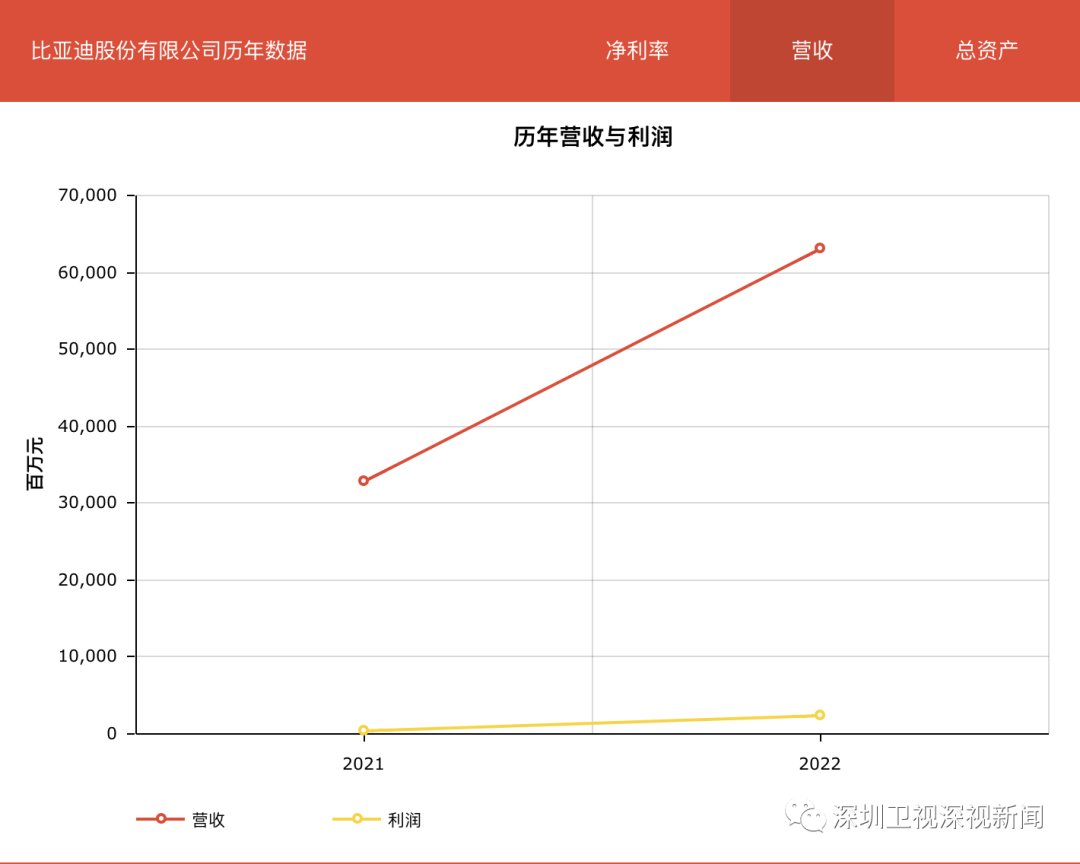This screenshot has height=864, width=1080.
Task: Click the yellow 利润 legend line marker
Action: point(357,820)
